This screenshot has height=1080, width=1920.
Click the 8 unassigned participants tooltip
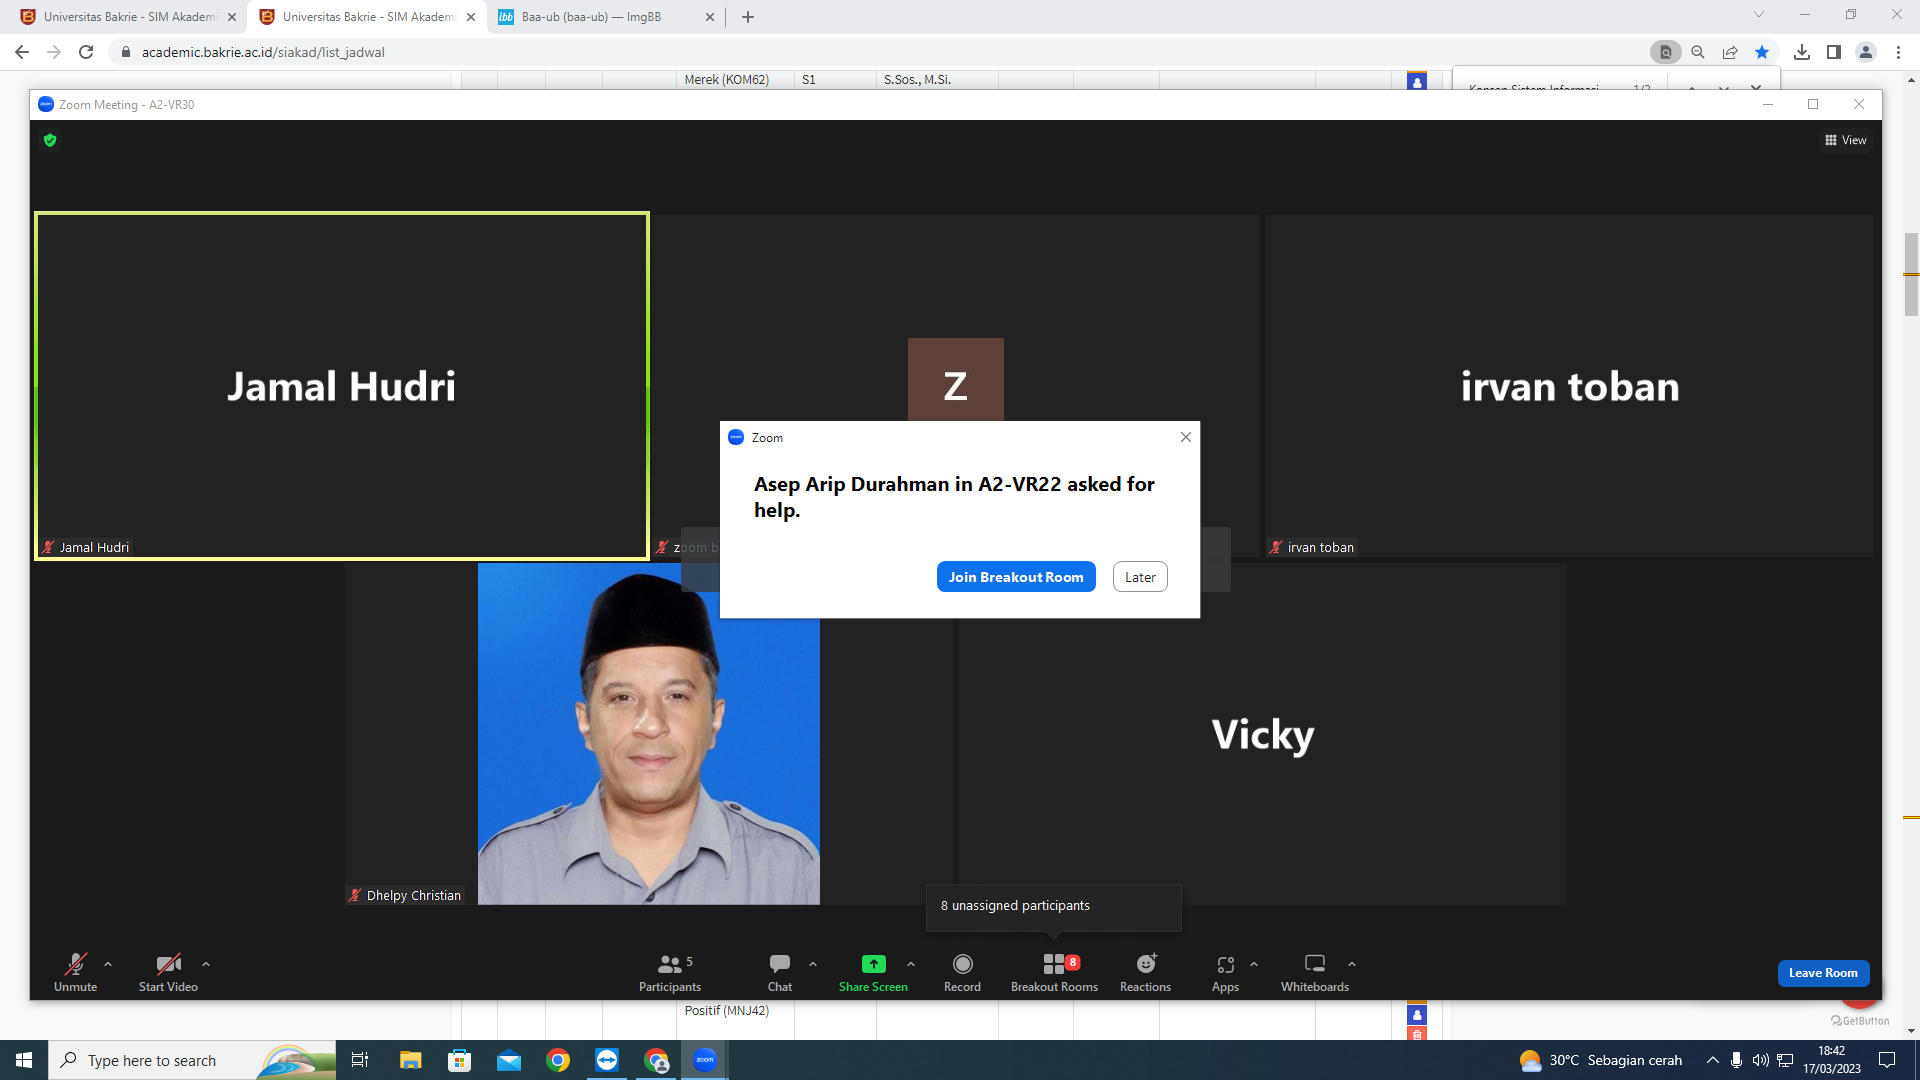(1054, 906)
